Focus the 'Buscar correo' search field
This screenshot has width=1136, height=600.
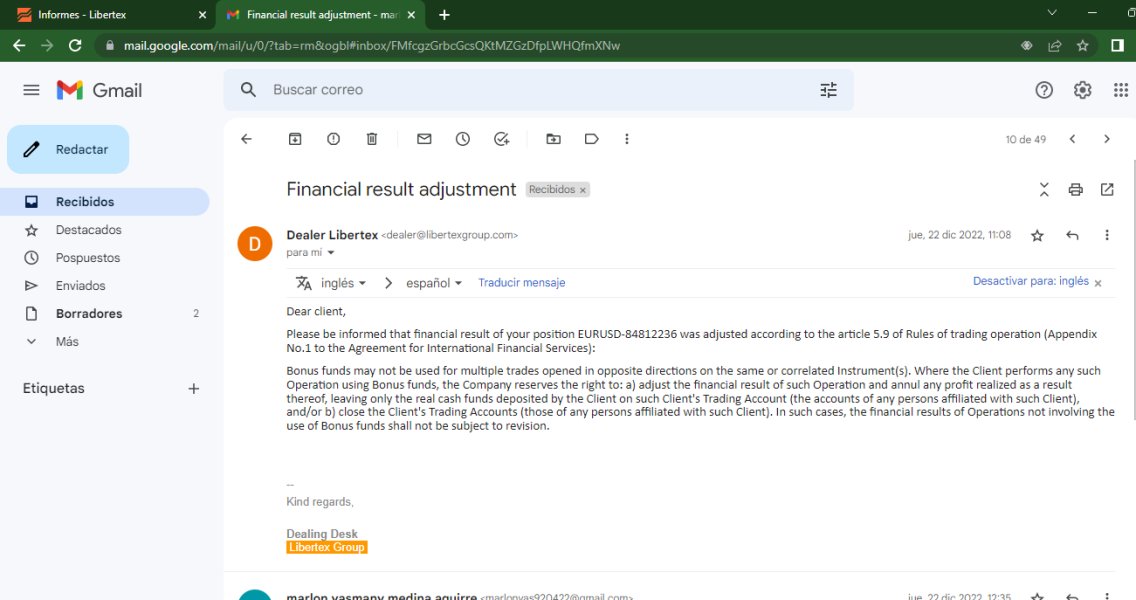point(538,90)
